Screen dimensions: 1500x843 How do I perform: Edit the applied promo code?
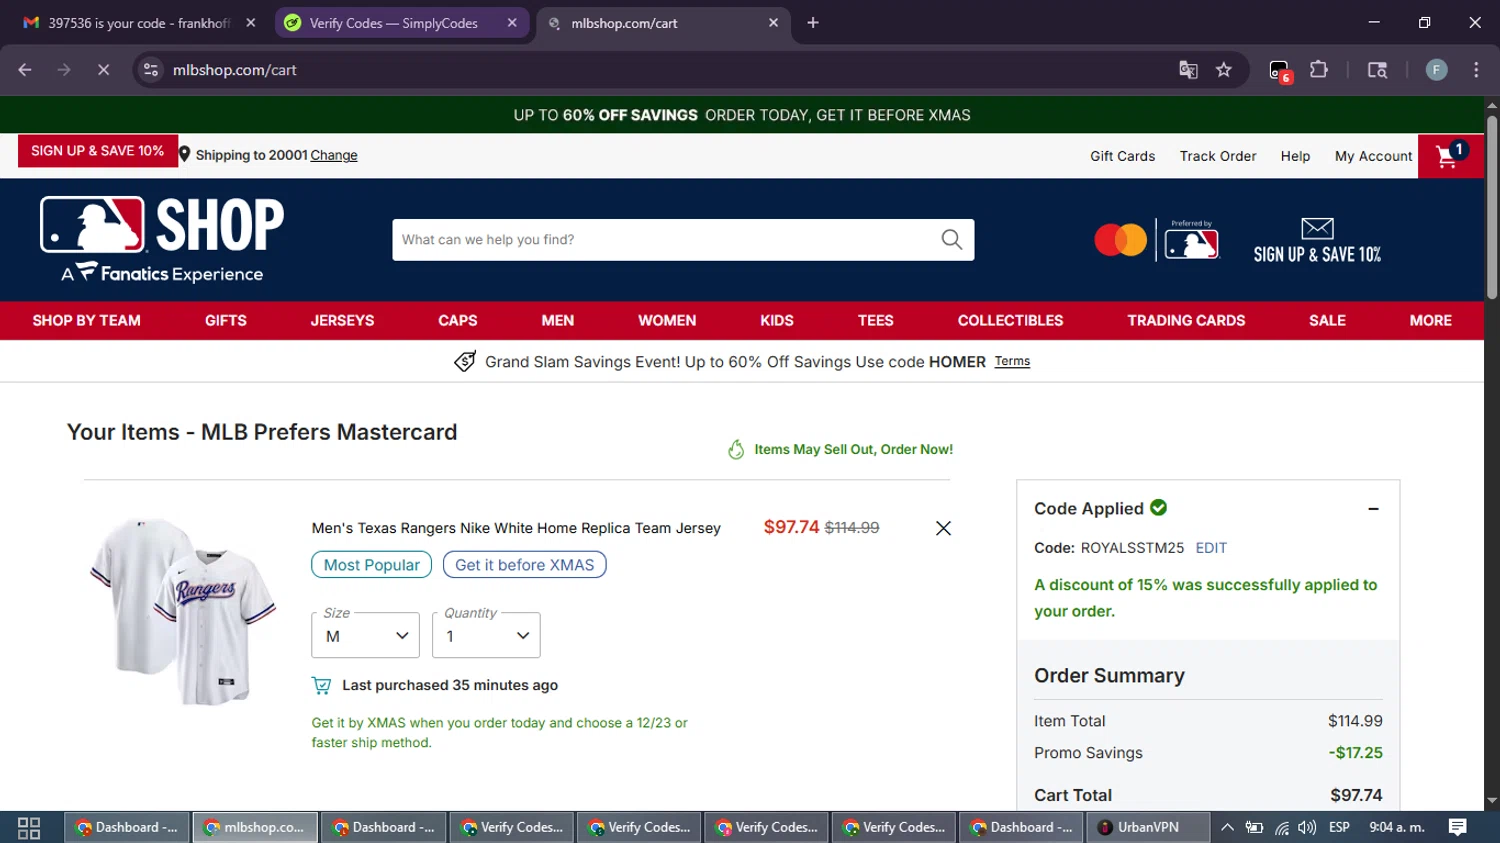[x=1211, y=548]
